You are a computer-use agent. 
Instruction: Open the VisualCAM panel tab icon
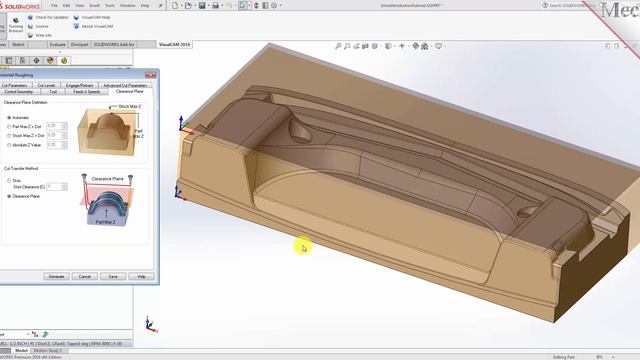click(64, 61)
